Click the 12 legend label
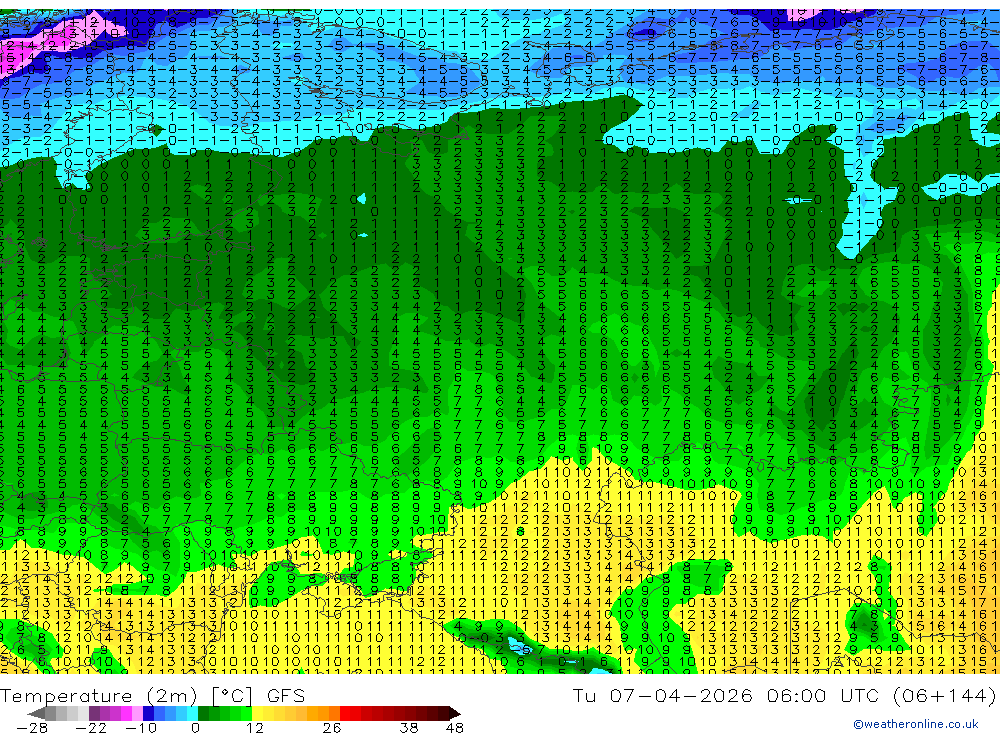This screenshot has width=1000, height=733. click(x=254, y=728)
